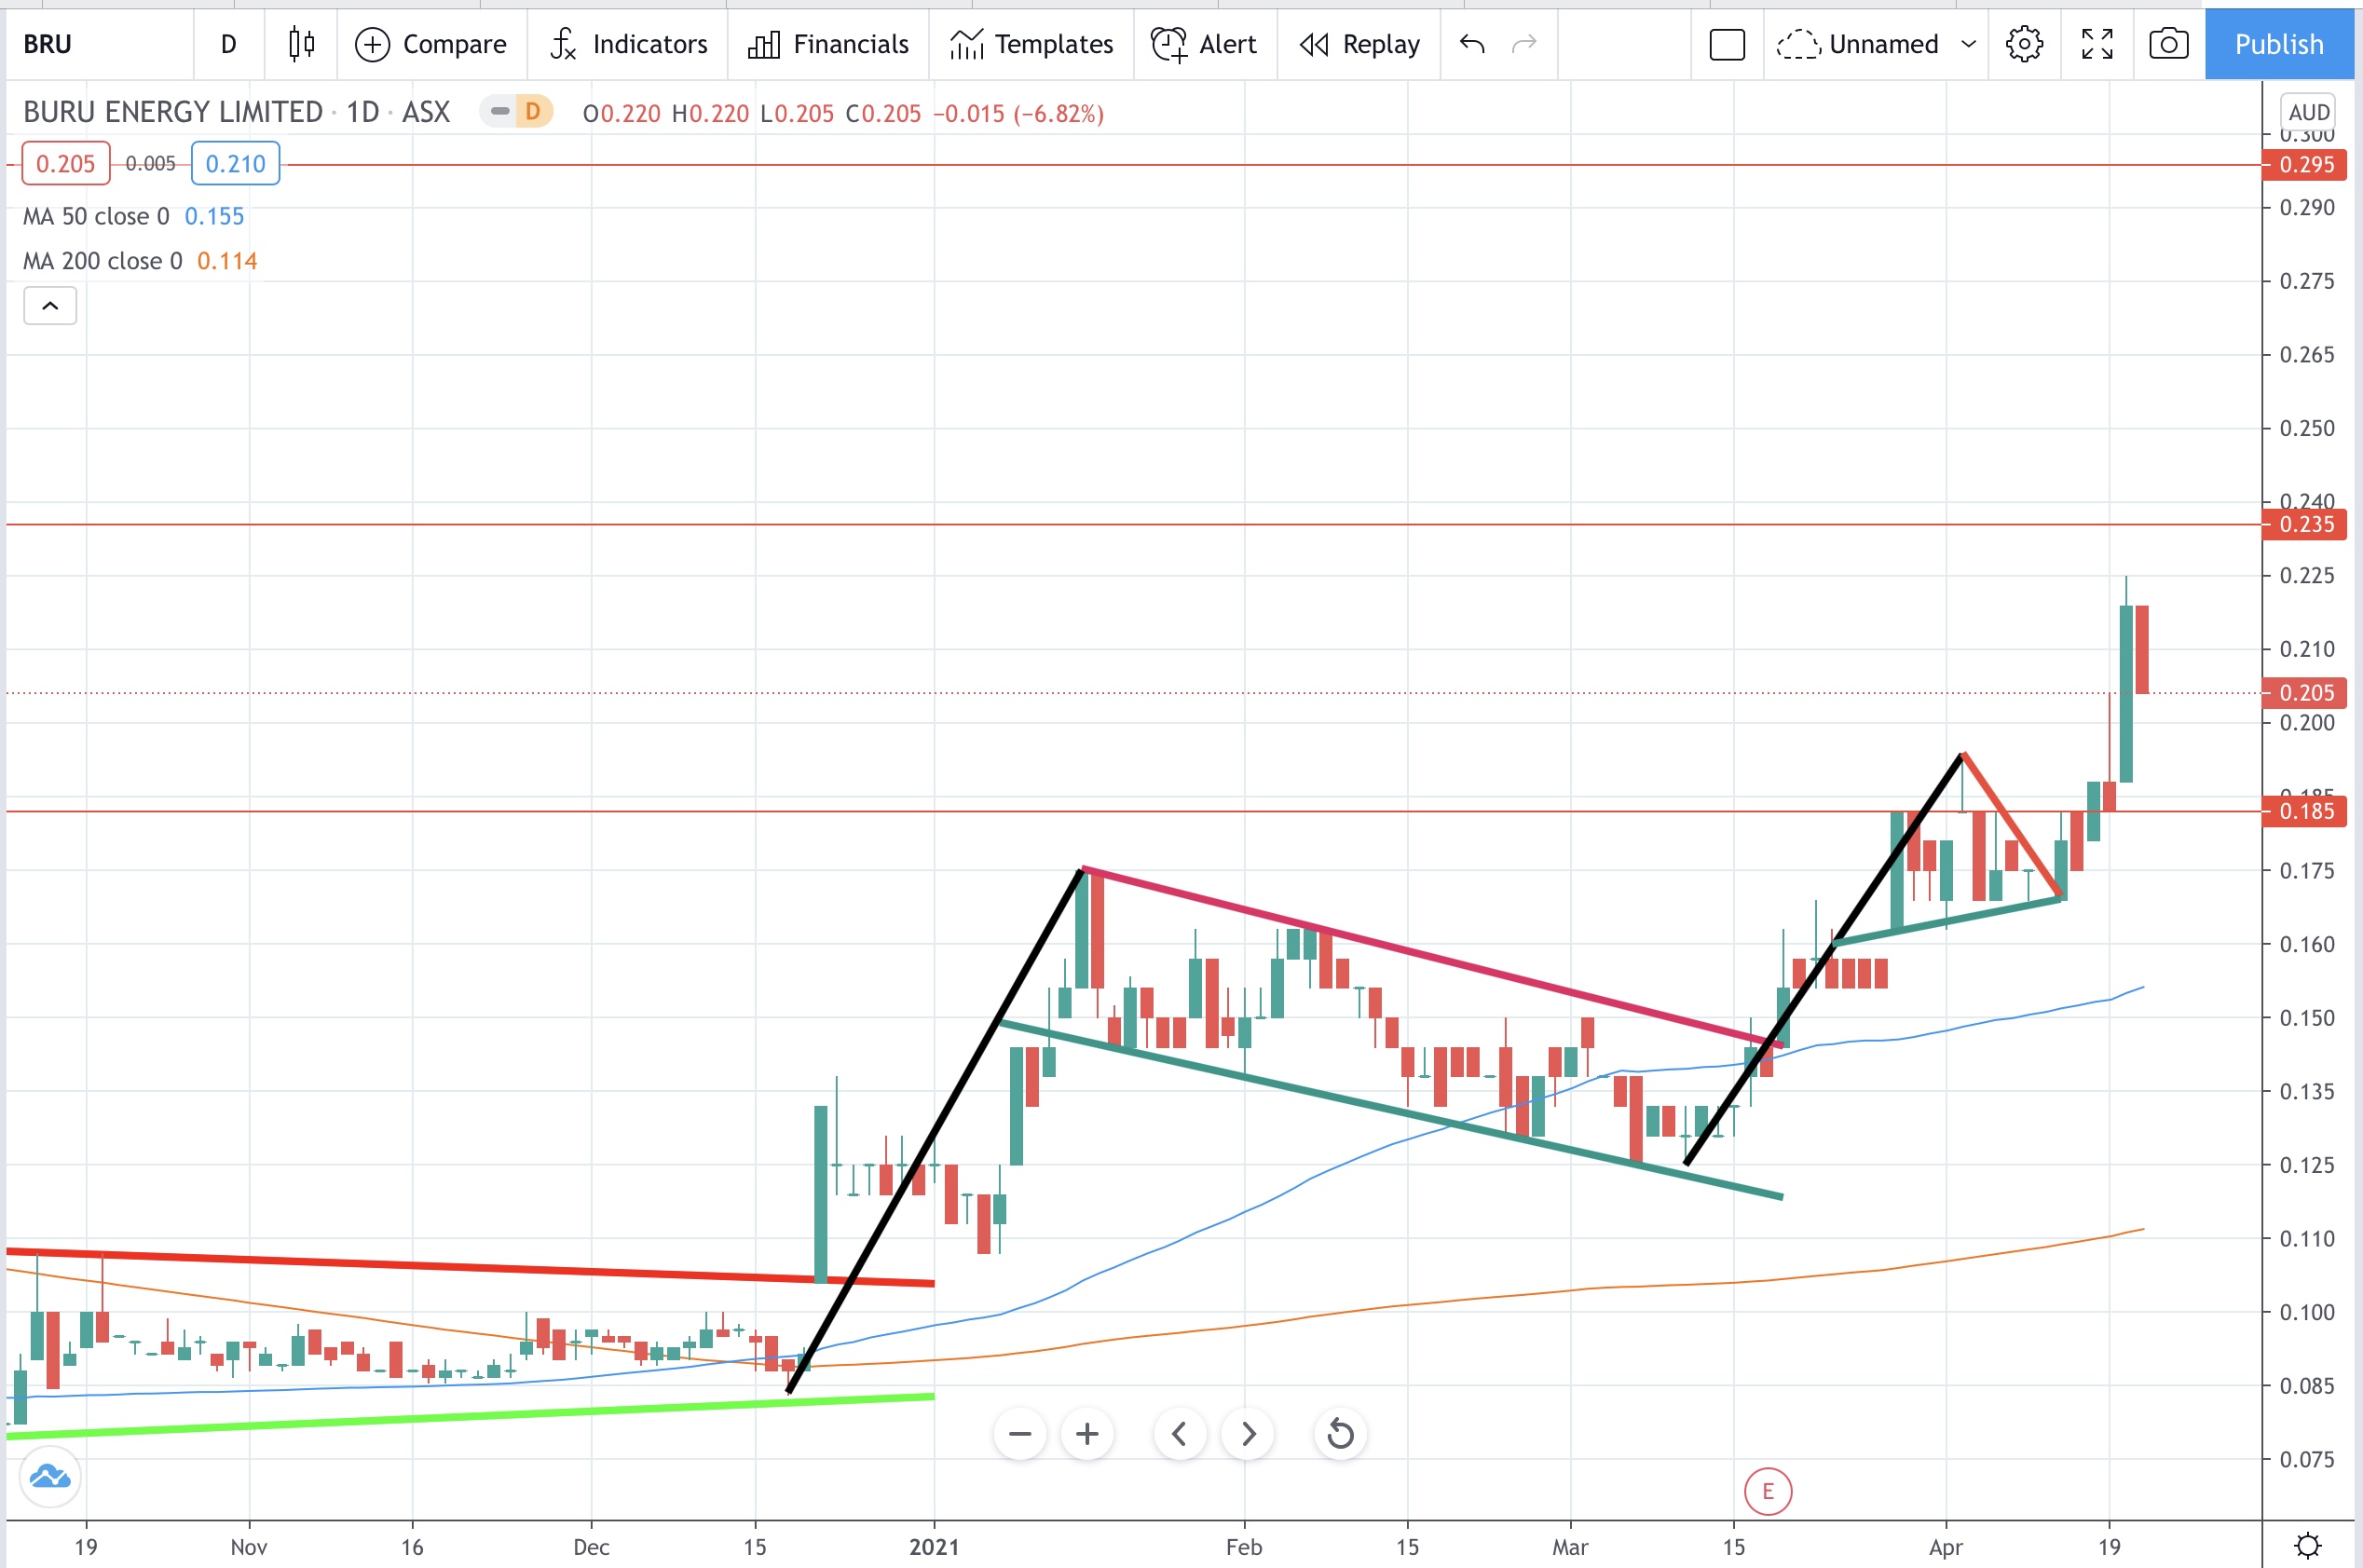Click the 0.295 red price label
This screenshot has height=1568, width=2363.
tap(2304, 164)
